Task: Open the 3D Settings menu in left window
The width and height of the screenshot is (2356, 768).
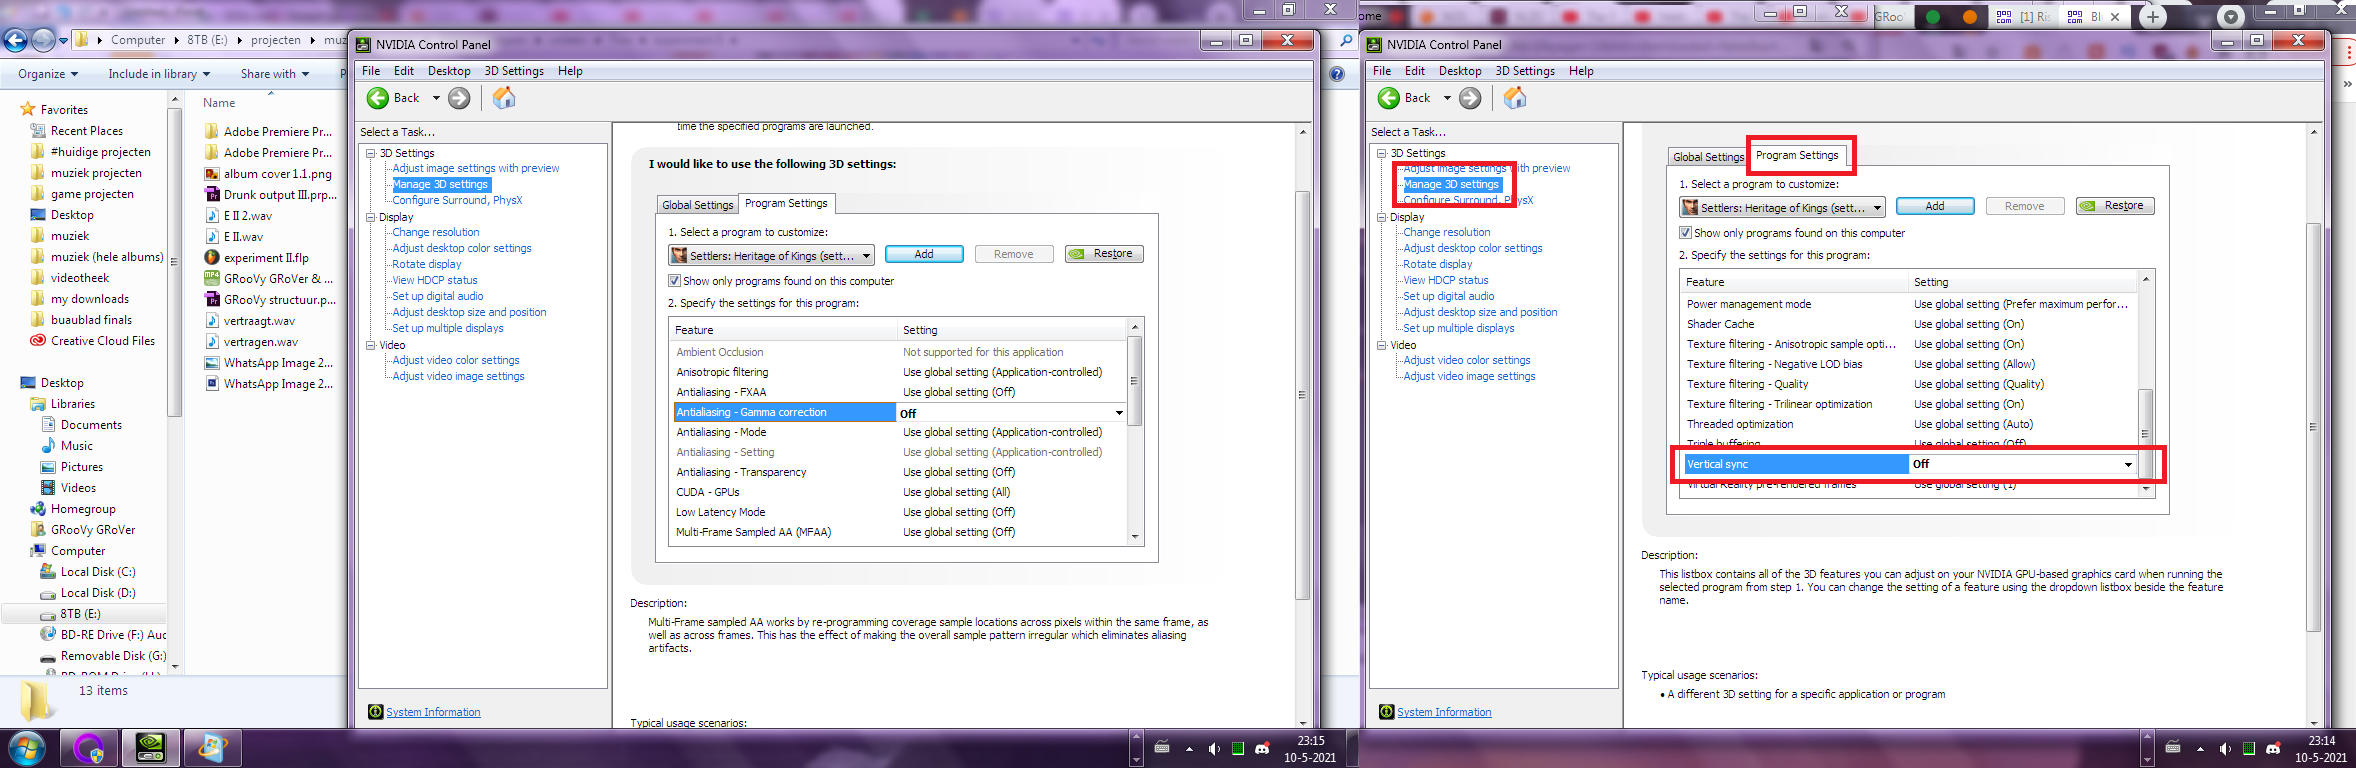Action: pyautogui.click(x=514, y=71)
